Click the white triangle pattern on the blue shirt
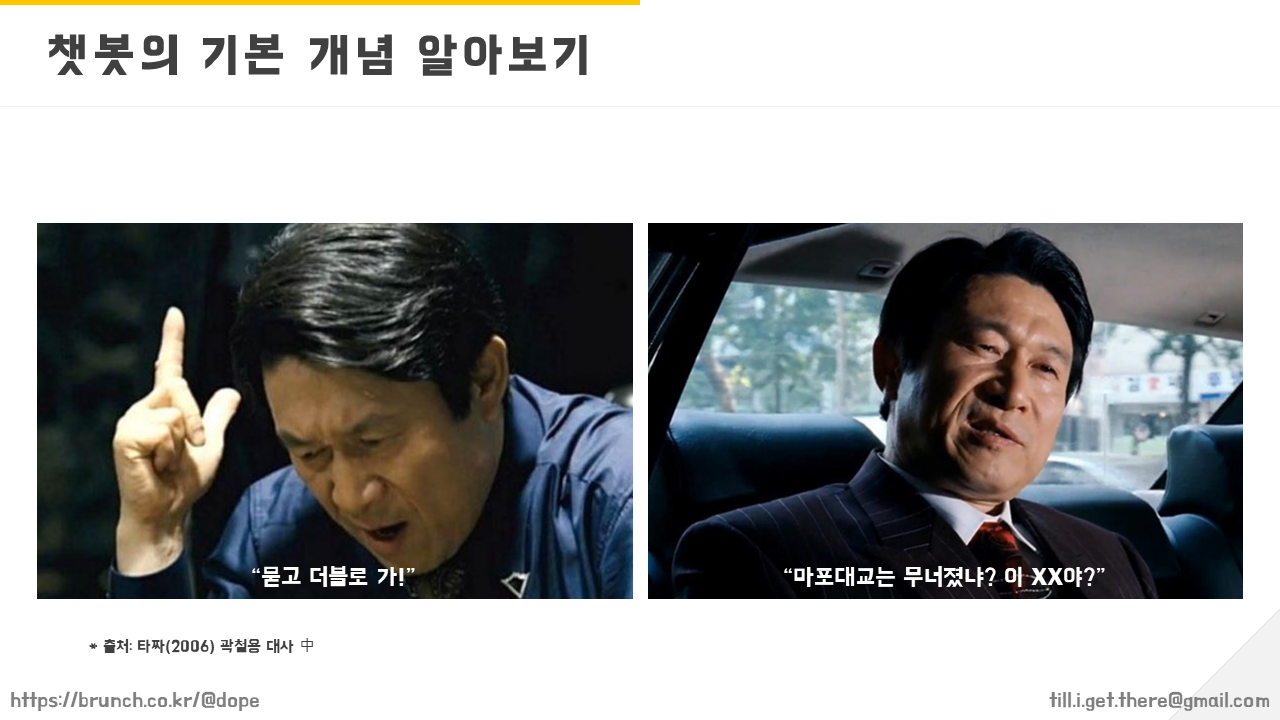This screenshot has height=720, width=1280. (x=517, y=584)
